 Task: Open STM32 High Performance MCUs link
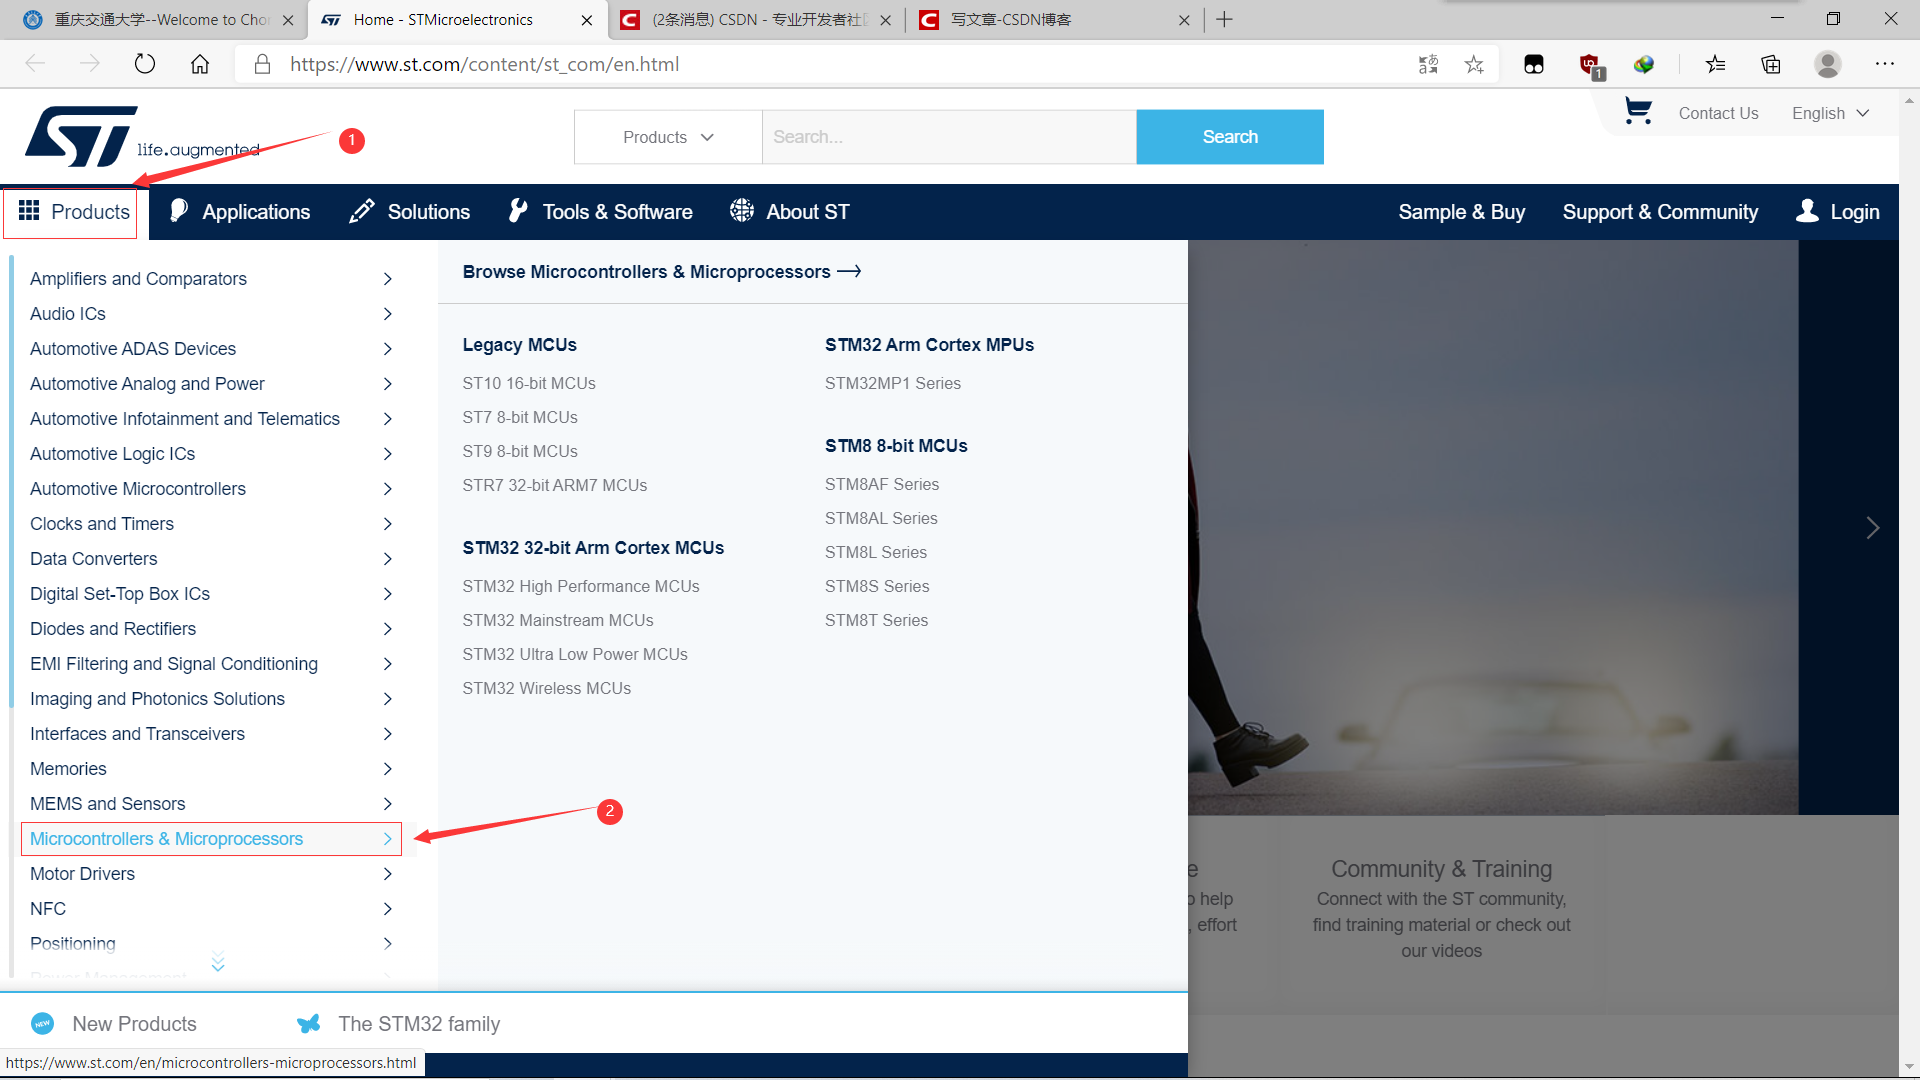pos(581,586)
